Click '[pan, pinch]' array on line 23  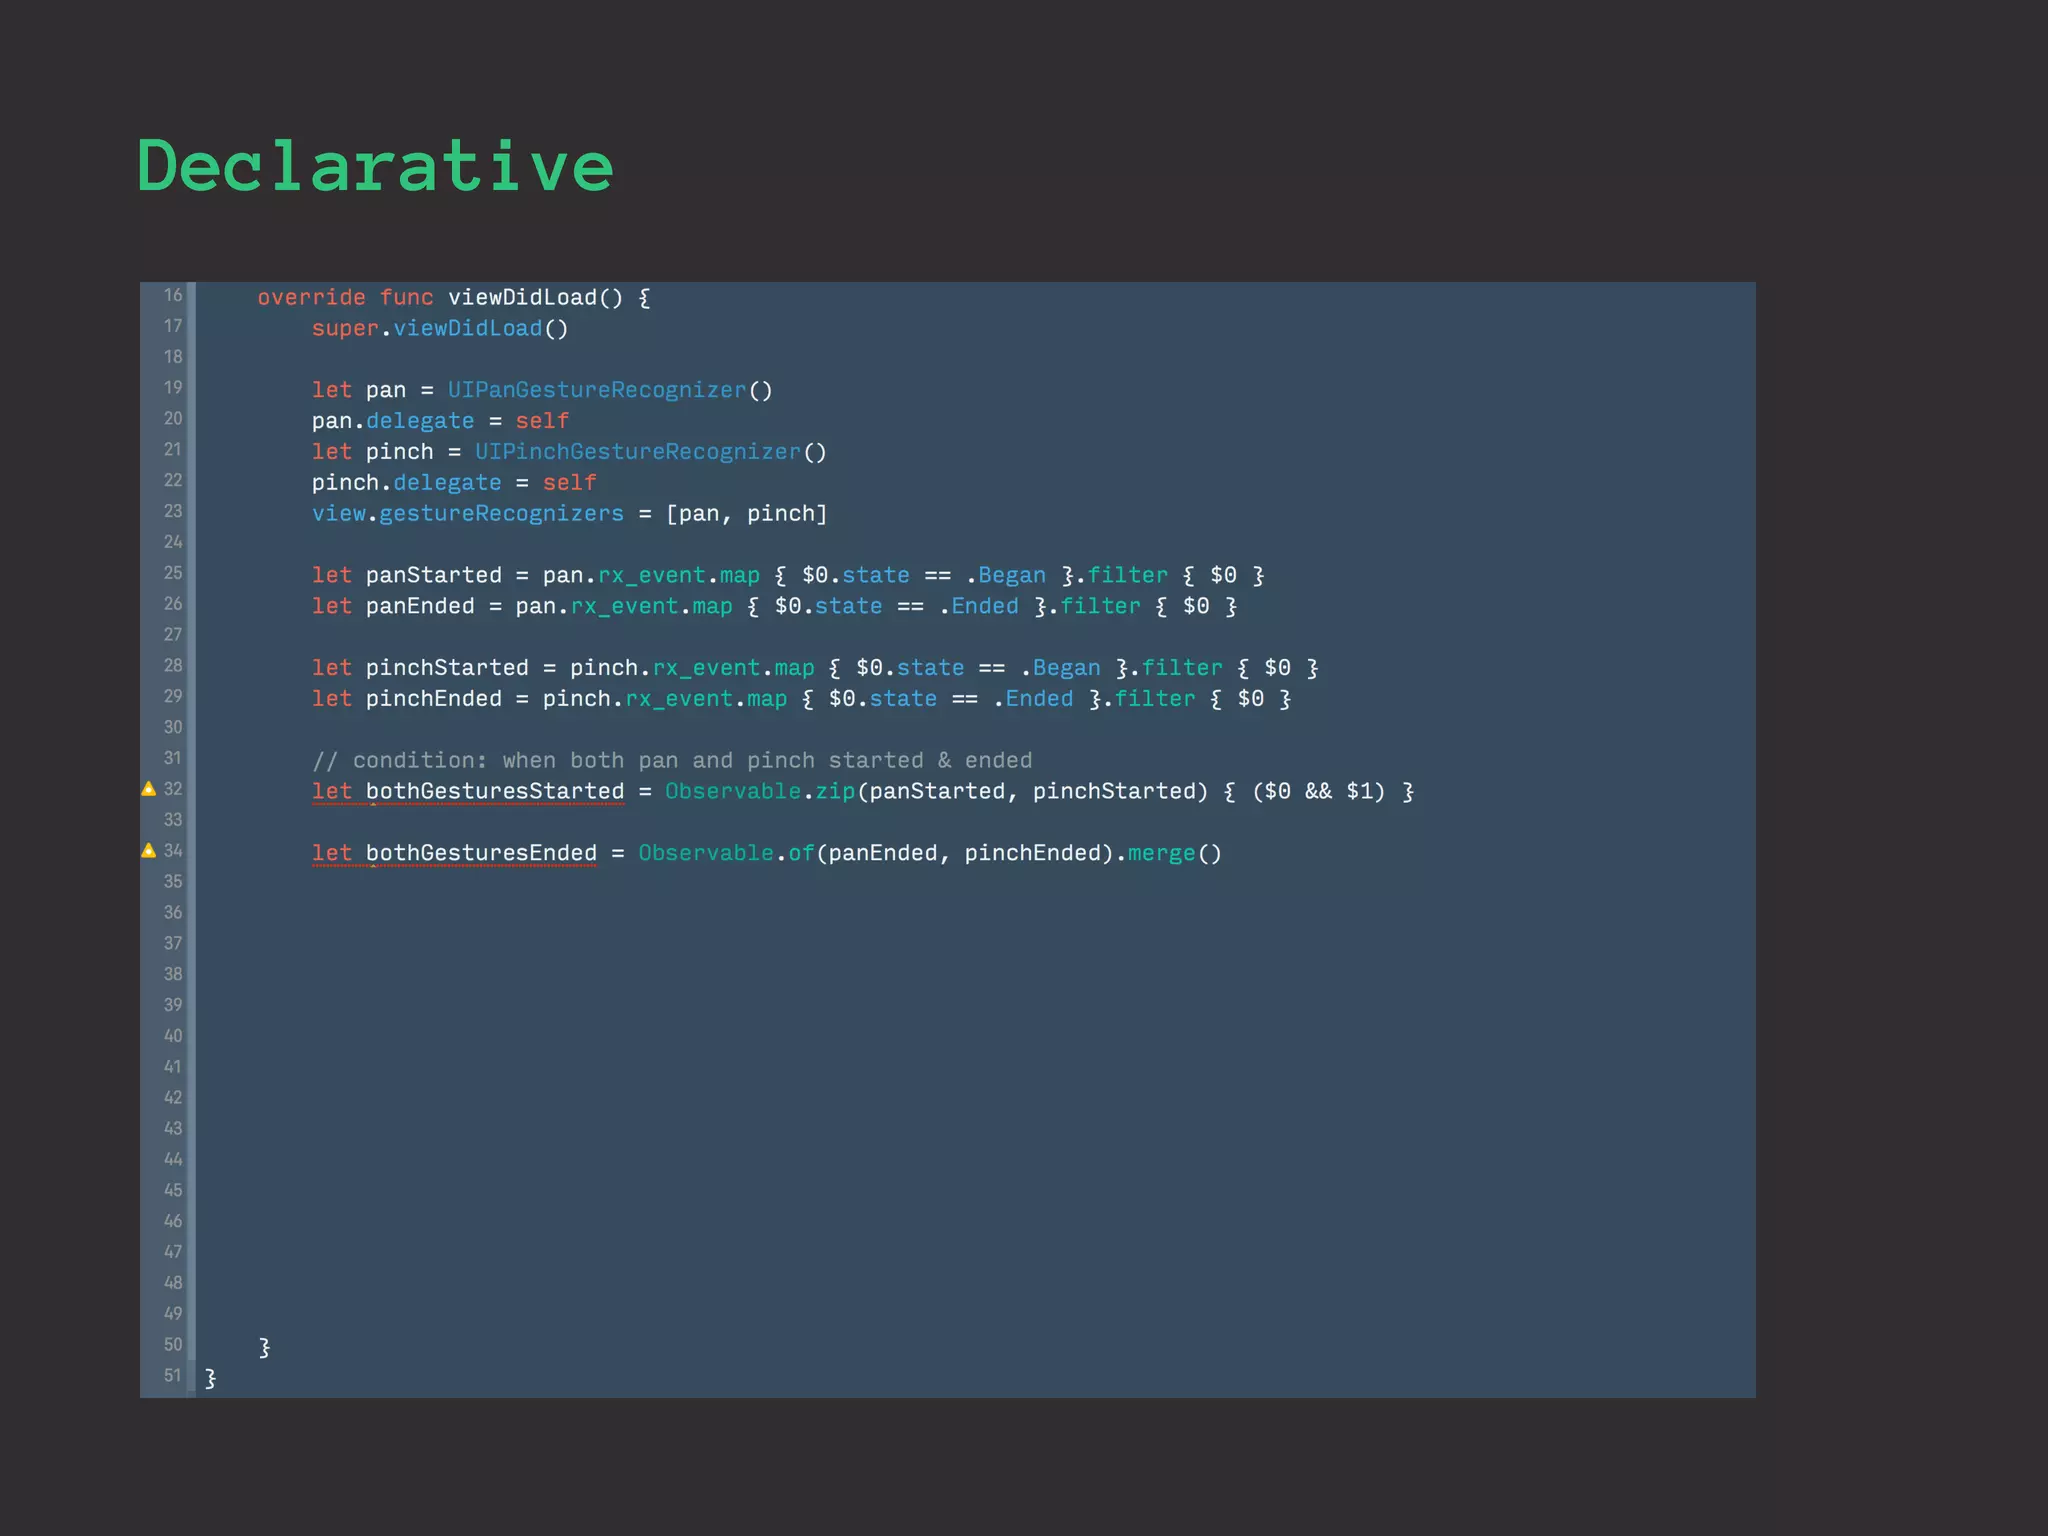pos(747,514)
